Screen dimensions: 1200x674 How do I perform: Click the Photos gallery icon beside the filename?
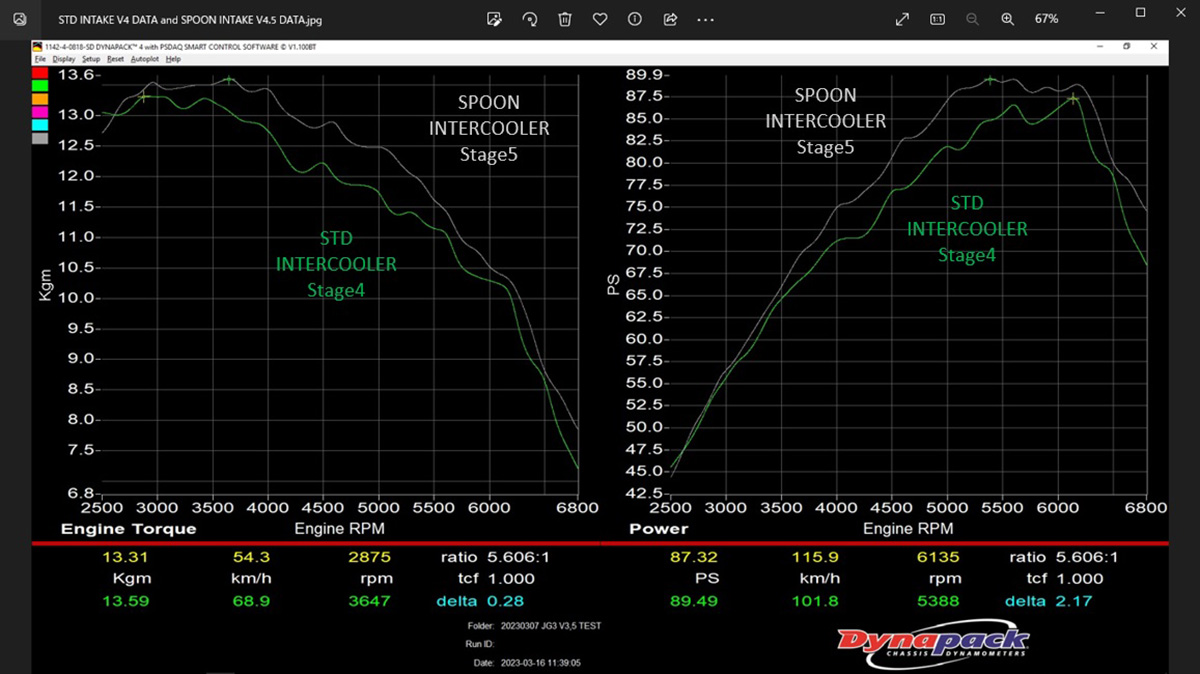coord(20,19)
